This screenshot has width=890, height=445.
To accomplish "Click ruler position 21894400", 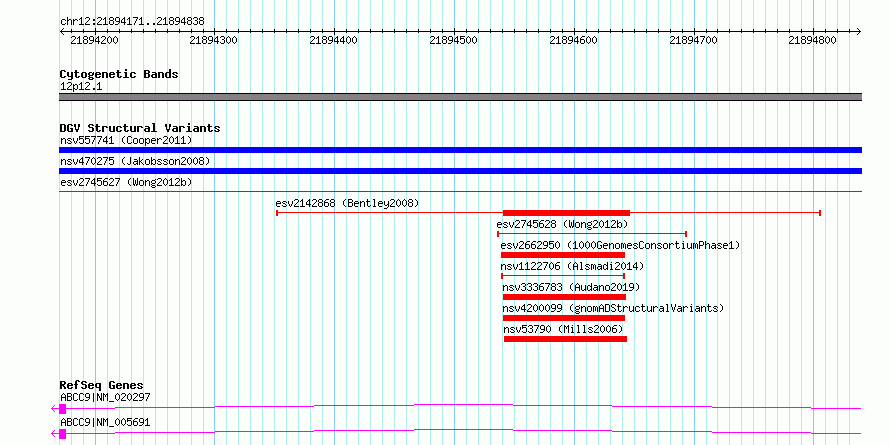I will [x=334, y=40].
